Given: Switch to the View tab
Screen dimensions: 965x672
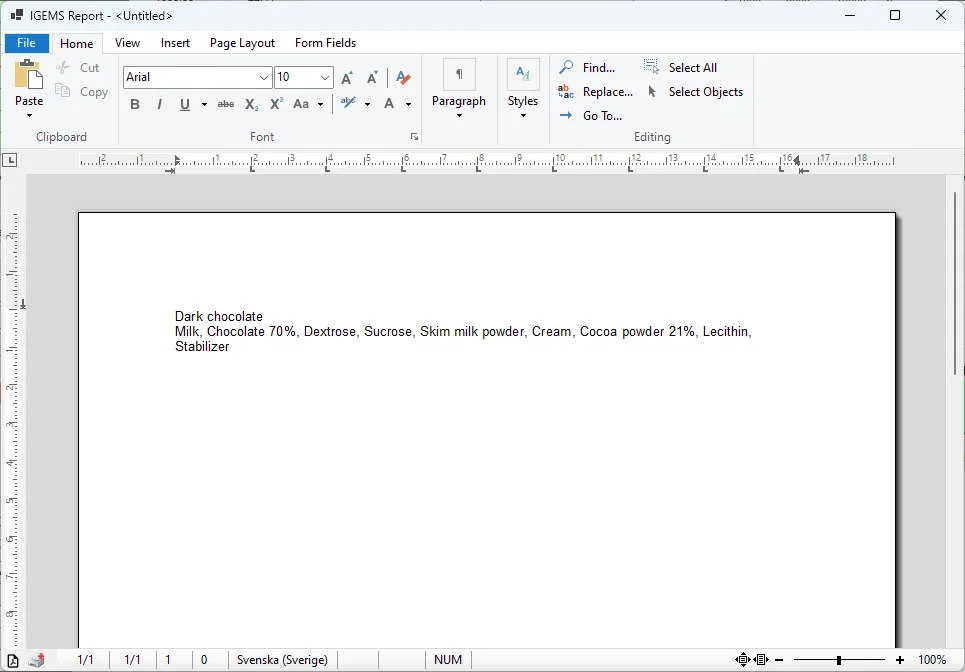Looking at the screenshot, I should click(127, 43).
